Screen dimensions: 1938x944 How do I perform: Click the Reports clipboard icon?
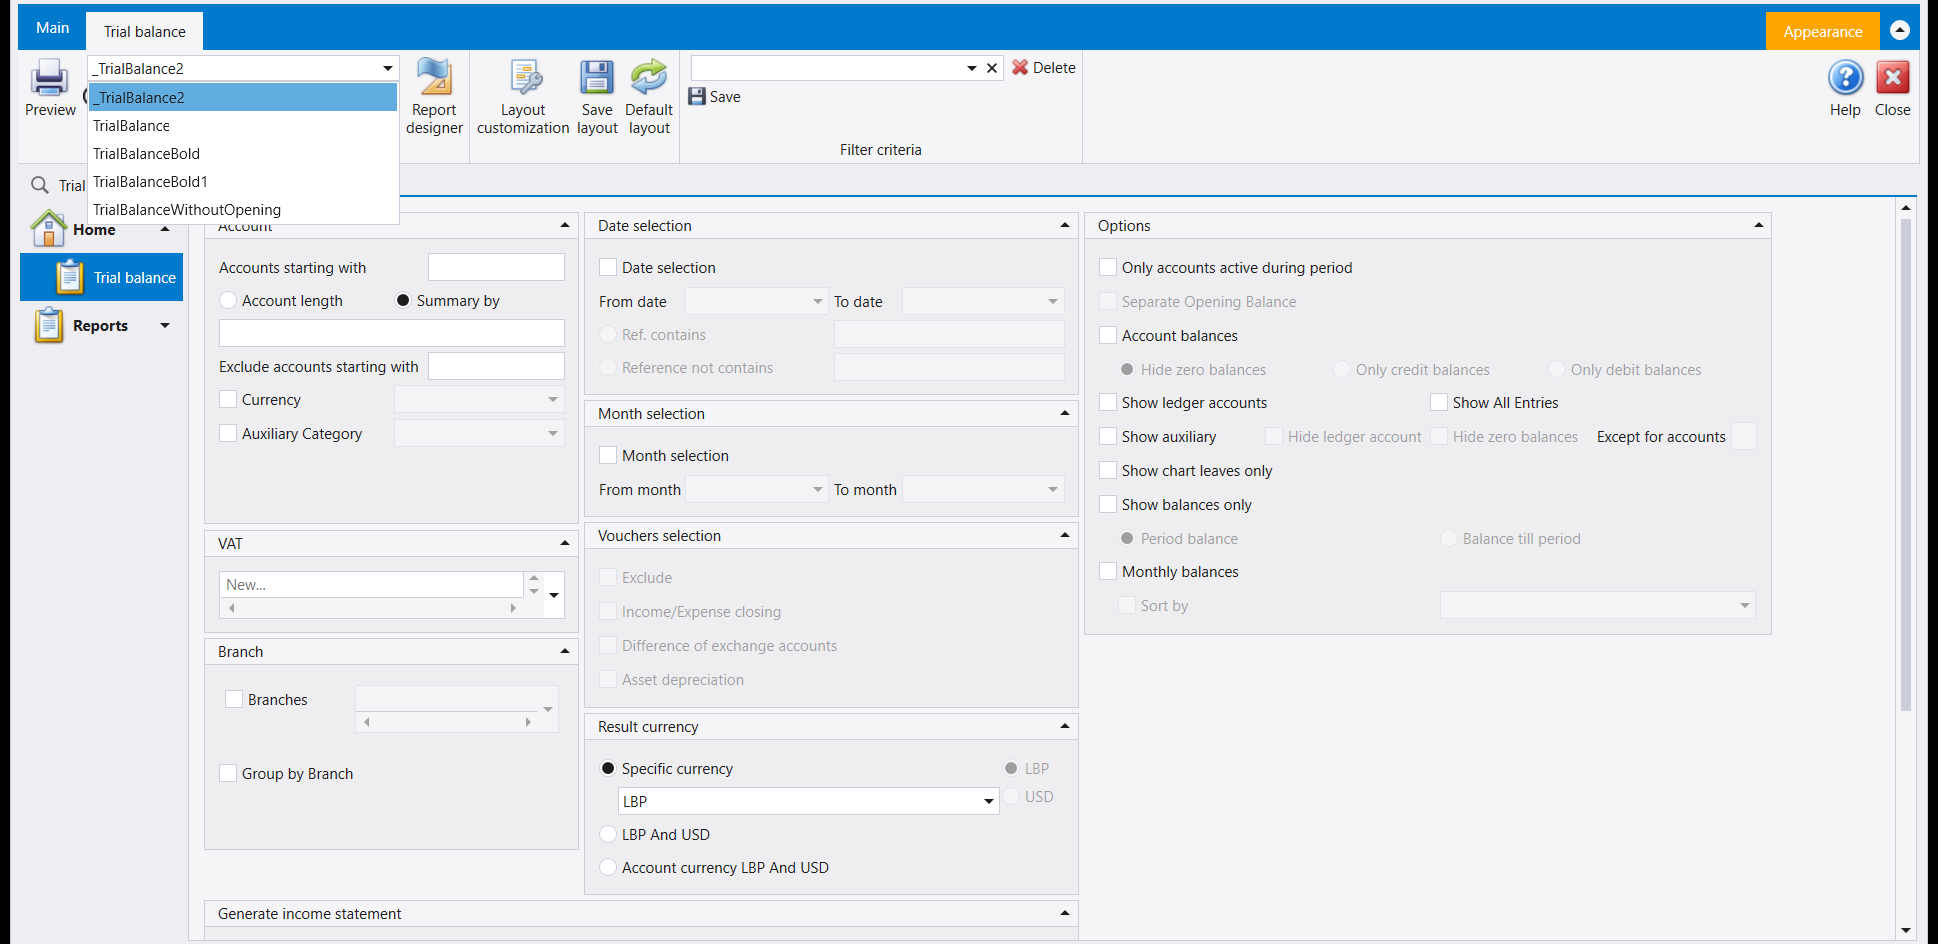tap(48, 325)
